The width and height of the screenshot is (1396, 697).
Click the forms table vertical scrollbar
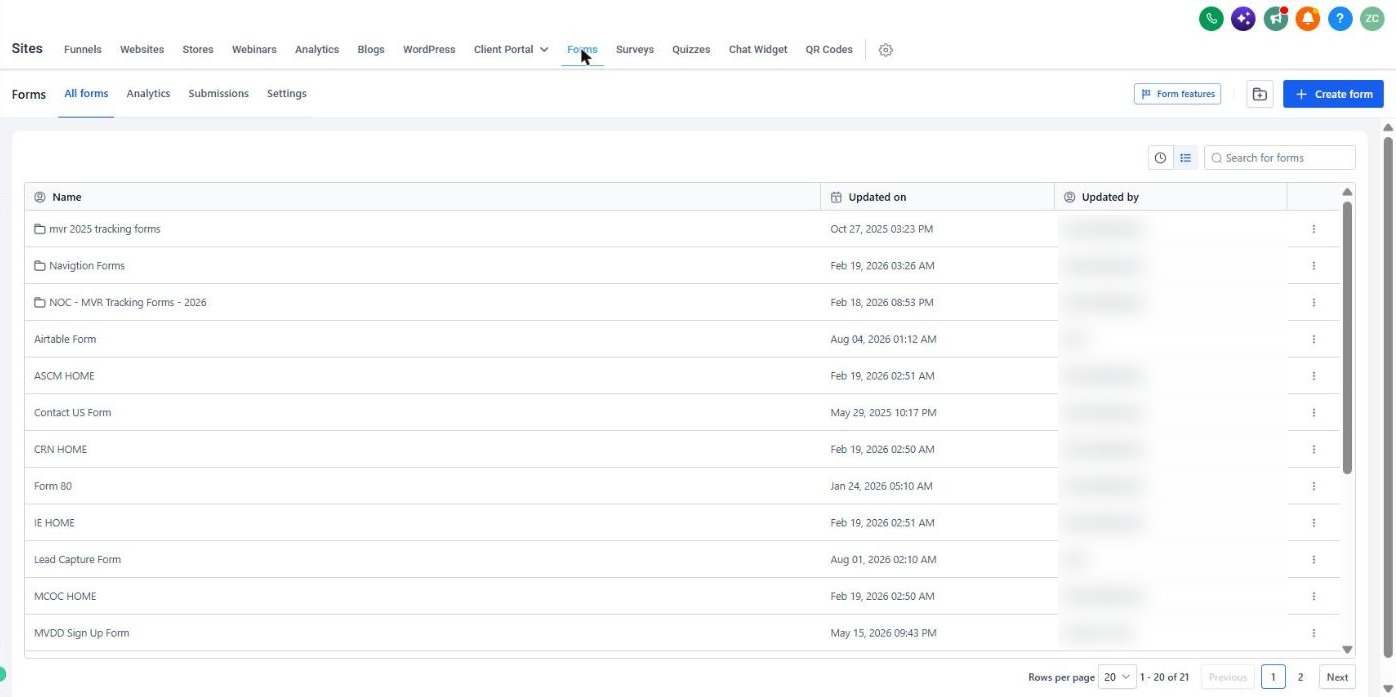[x=1347, y=337]
